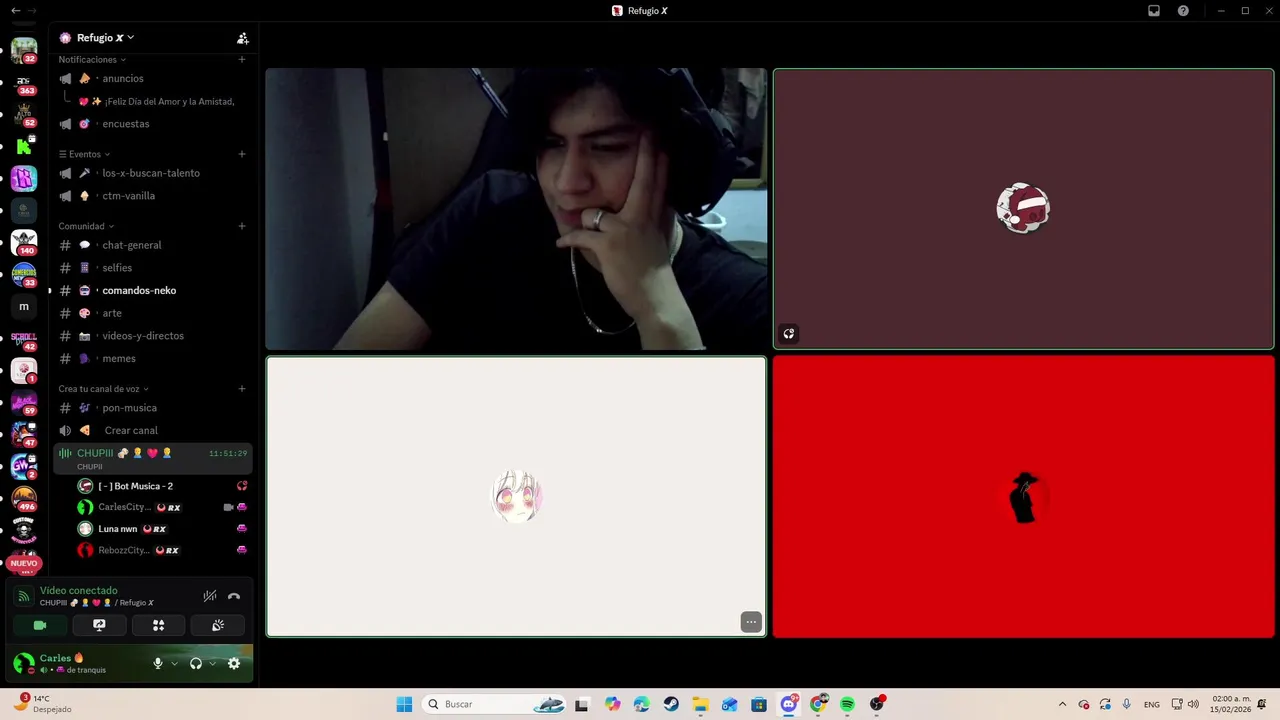Select Bot Musica - 2 in voice list

tap(162, 486)
